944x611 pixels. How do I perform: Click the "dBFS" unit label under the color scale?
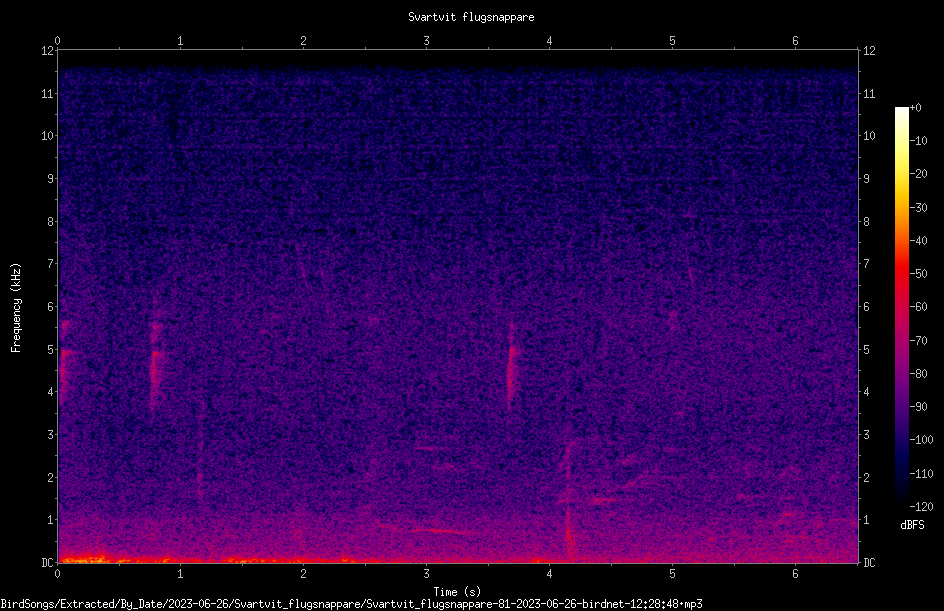tap(912, 525)
